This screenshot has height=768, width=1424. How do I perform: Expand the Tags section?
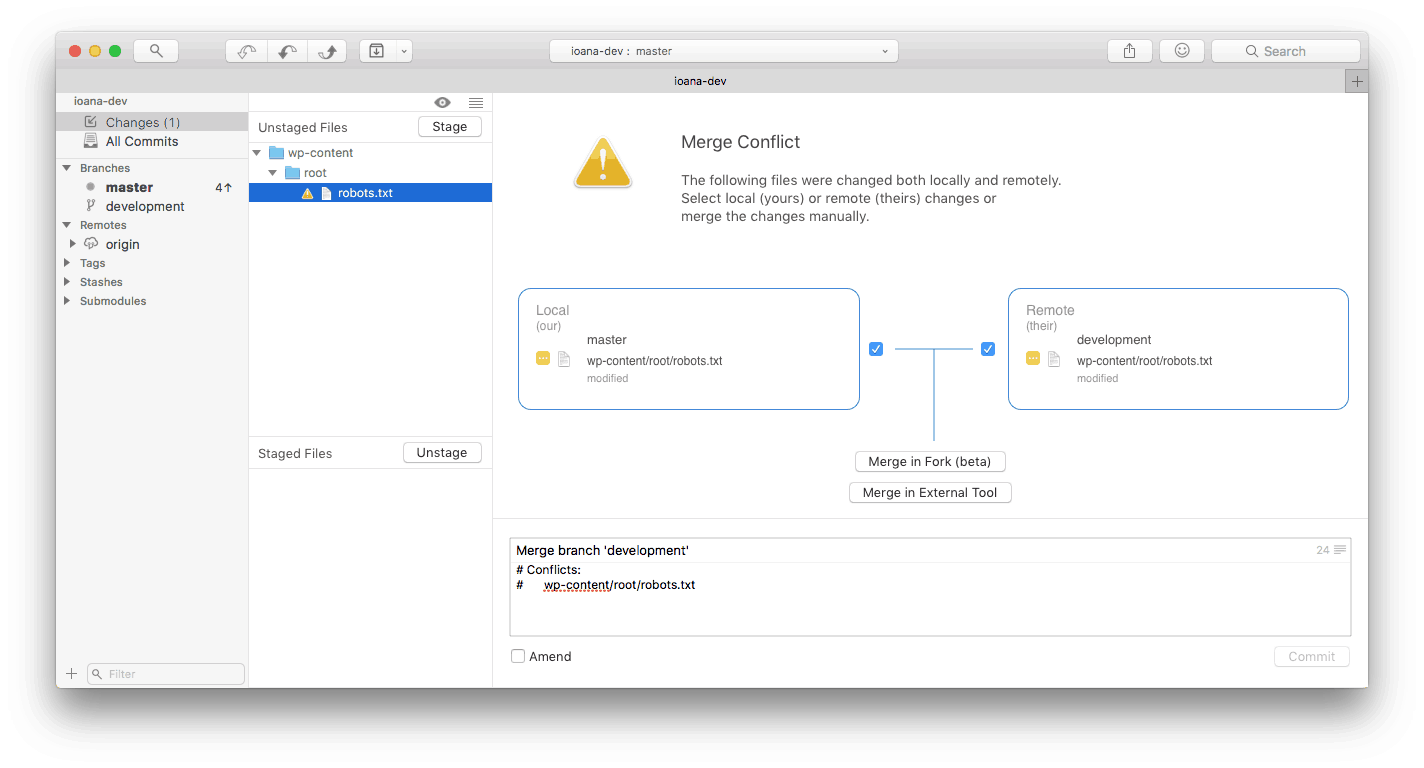[x=67, y=263]
